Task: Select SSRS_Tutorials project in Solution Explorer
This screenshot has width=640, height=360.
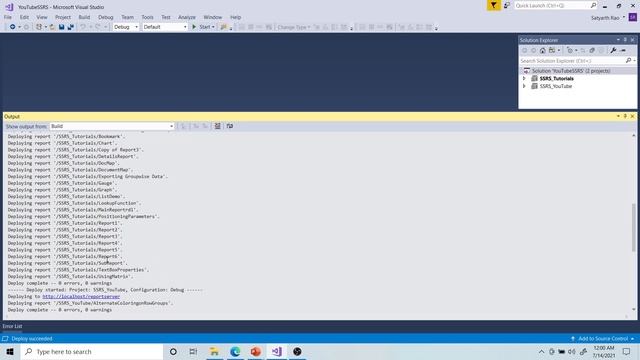Action: pos(556,78)
